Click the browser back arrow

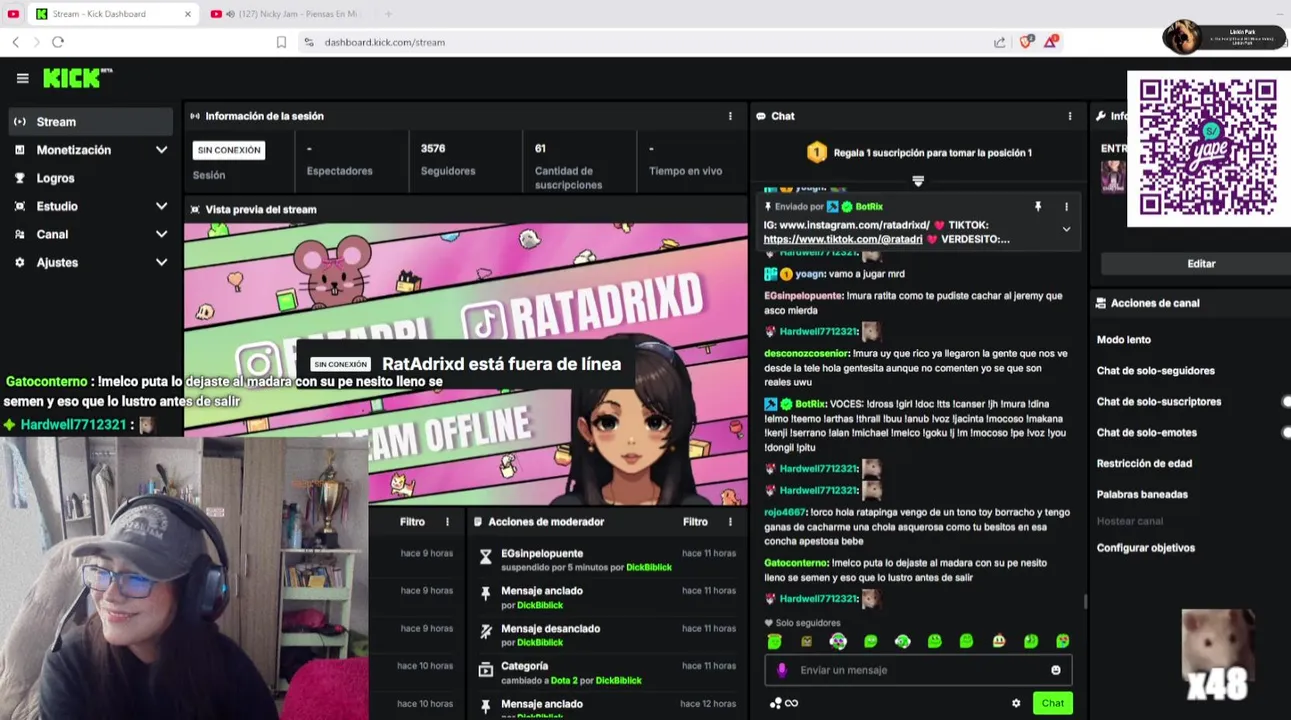pos(15,42)
